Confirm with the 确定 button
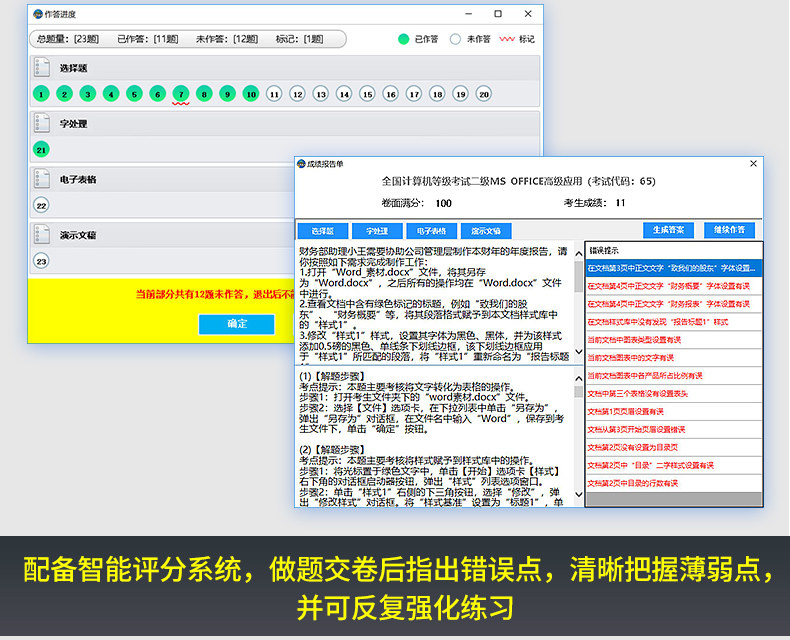This screenshot has height=640, width=790. 237,324
